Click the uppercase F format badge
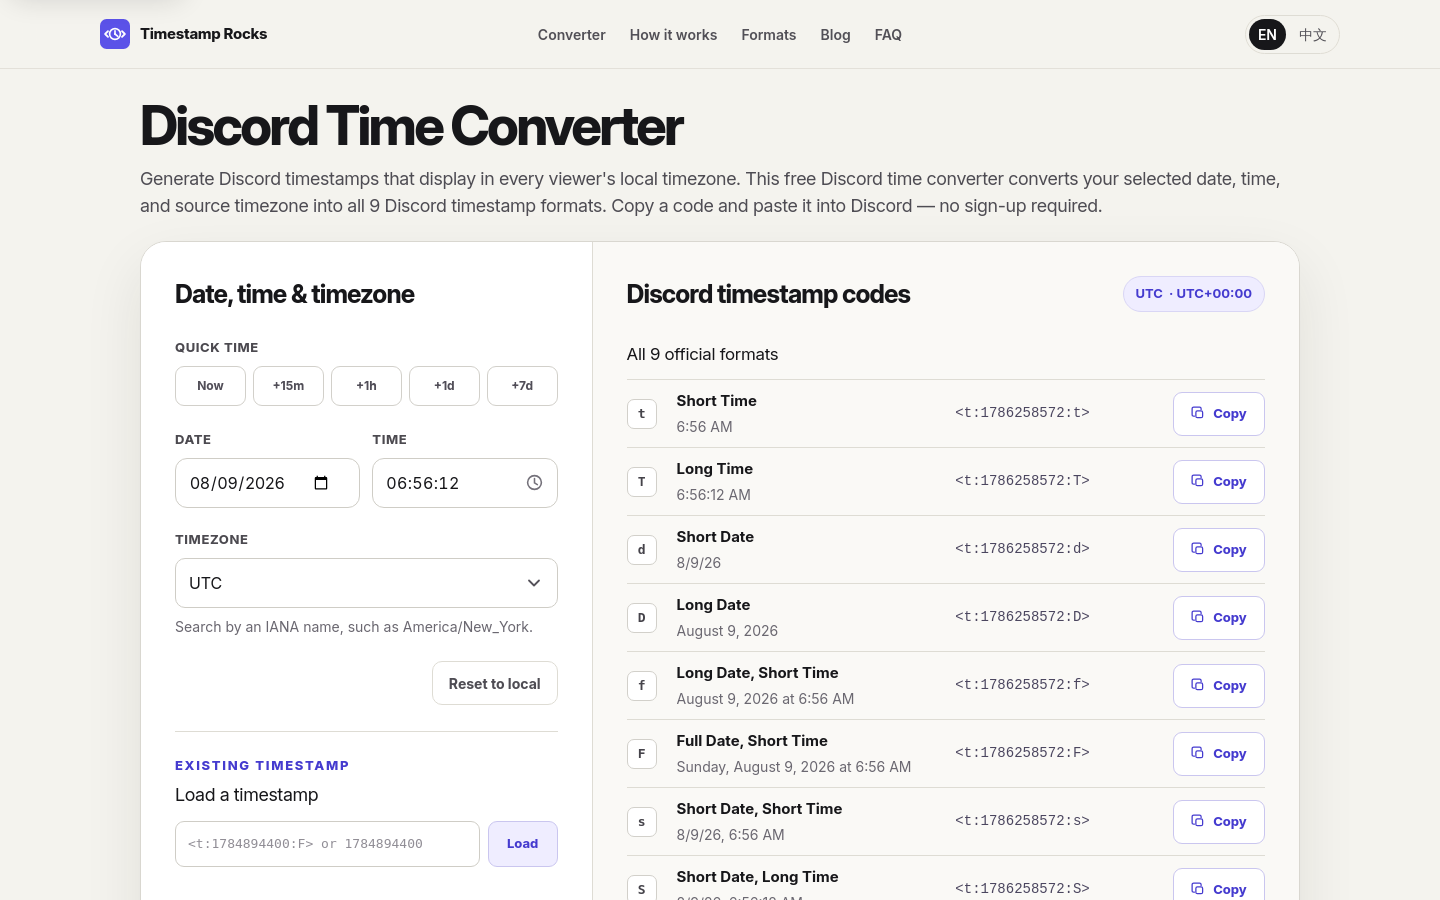 coord(642,754)
